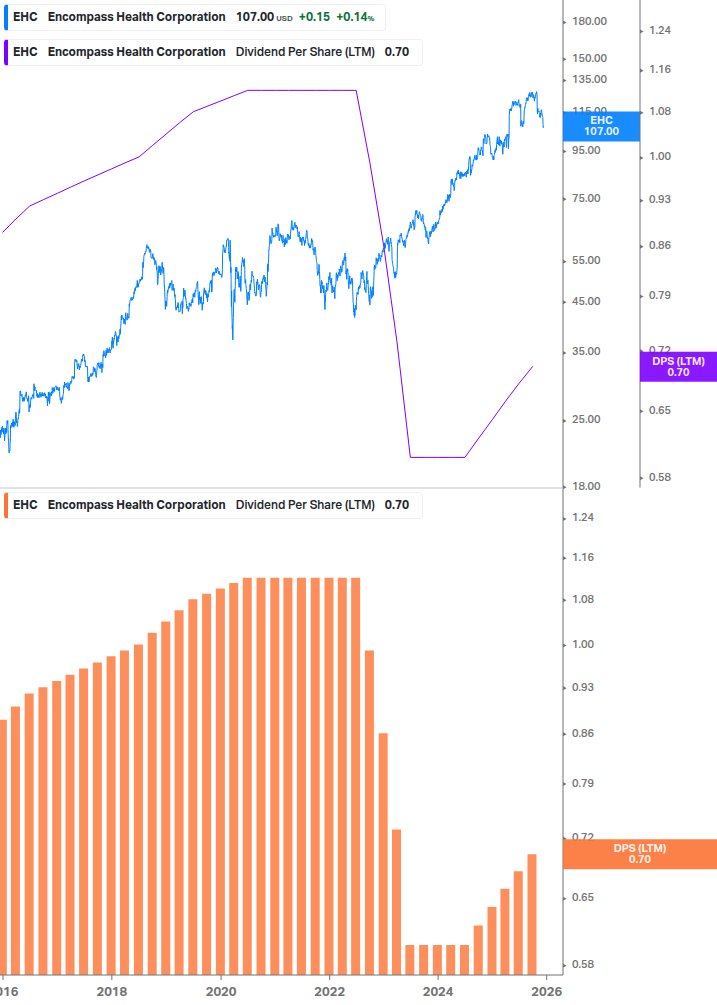The width and height of the screenshot is (717, 1005).
Task: Click the +0.14% percent change value
Action: click(355, 17)
